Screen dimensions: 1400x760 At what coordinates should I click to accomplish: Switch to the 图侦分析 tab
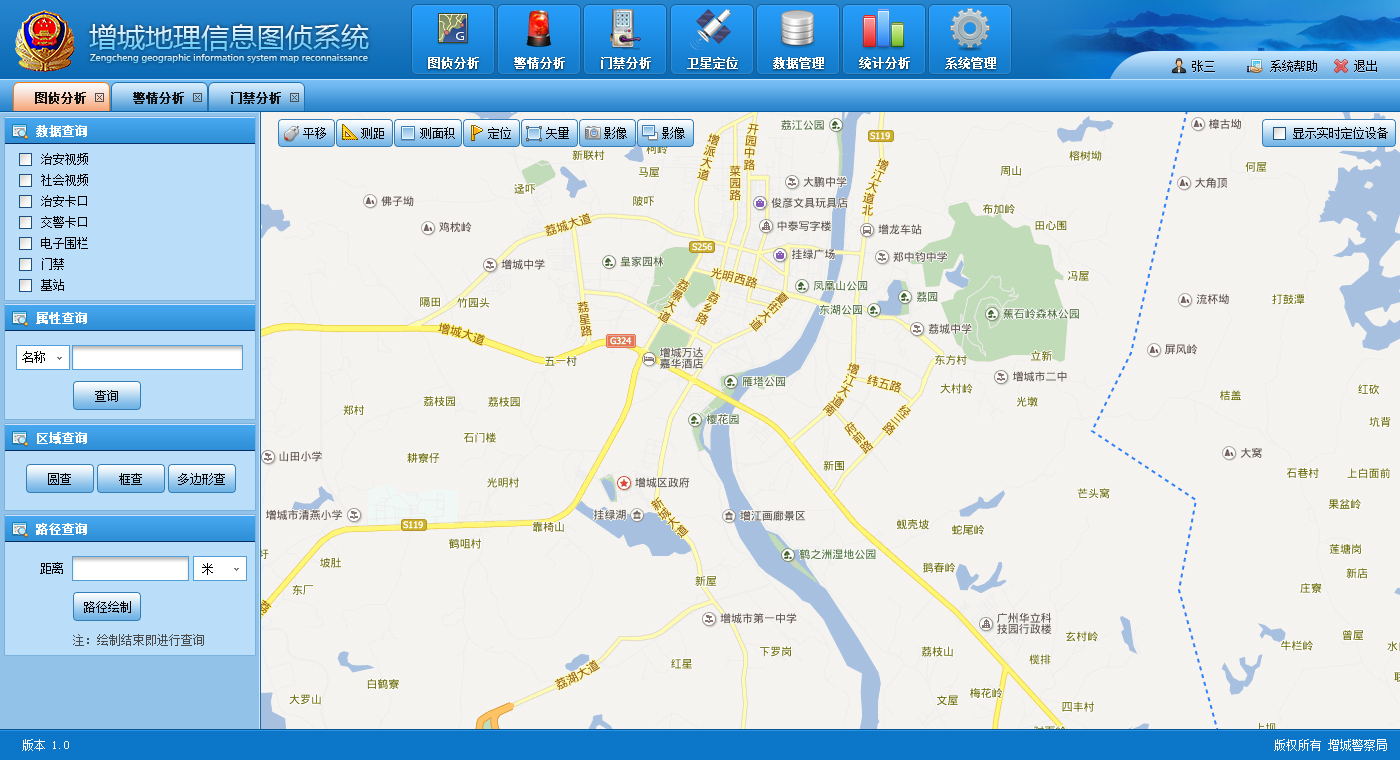[60, 98]
